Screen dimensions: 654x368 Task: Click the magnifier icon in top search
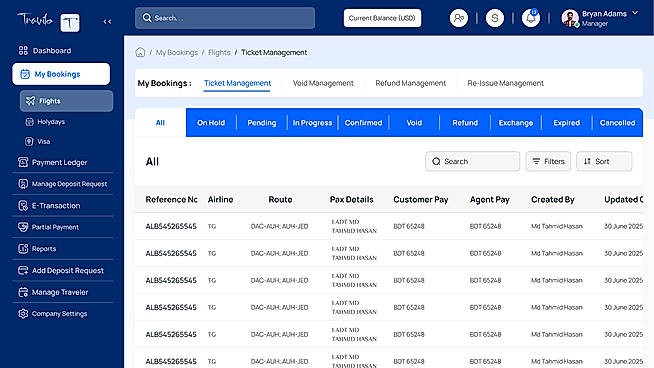click(x=147, y=18)
